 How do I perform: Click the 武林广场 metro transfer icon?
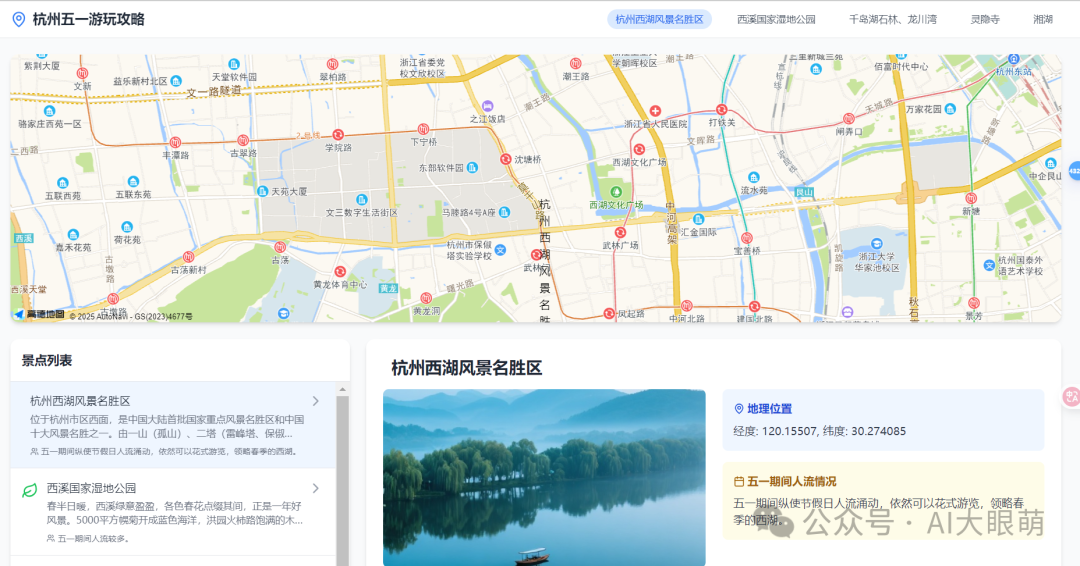tap(620, 233)
